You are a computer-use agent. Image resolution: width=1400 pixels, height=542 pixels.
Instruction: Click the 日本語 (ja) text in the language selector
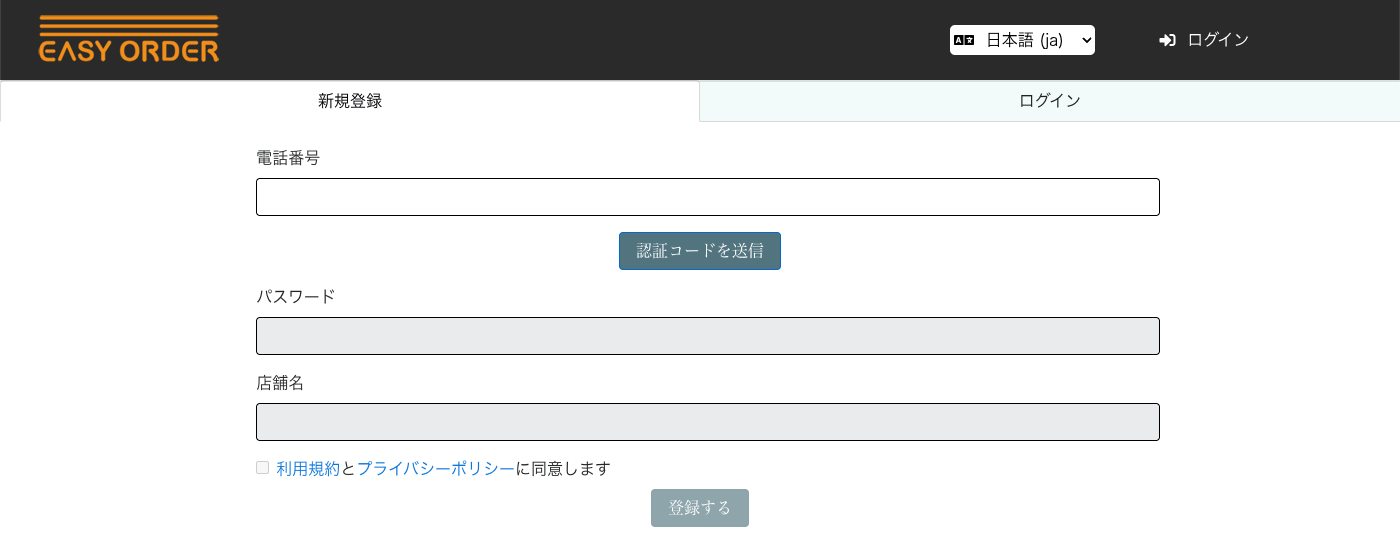coord(1024,40)
